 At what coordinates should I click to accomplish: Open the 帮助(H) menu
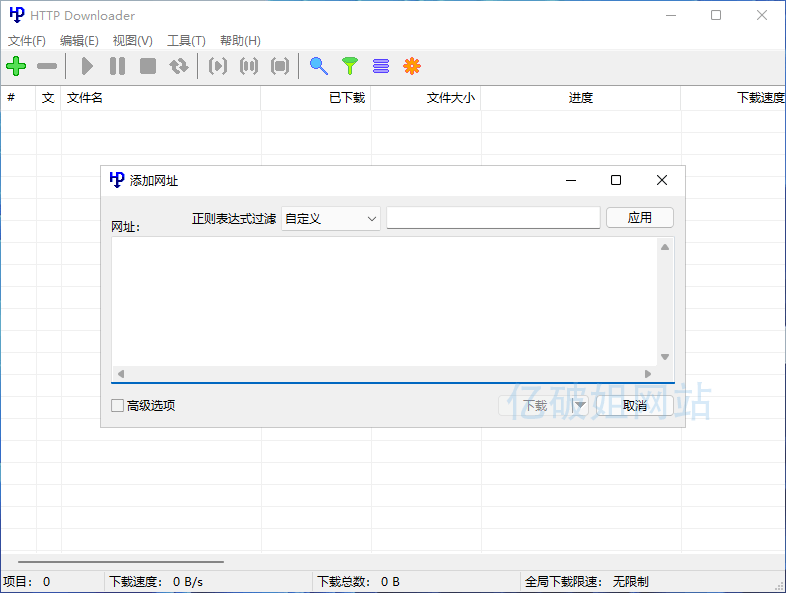(x=240, y=41)
